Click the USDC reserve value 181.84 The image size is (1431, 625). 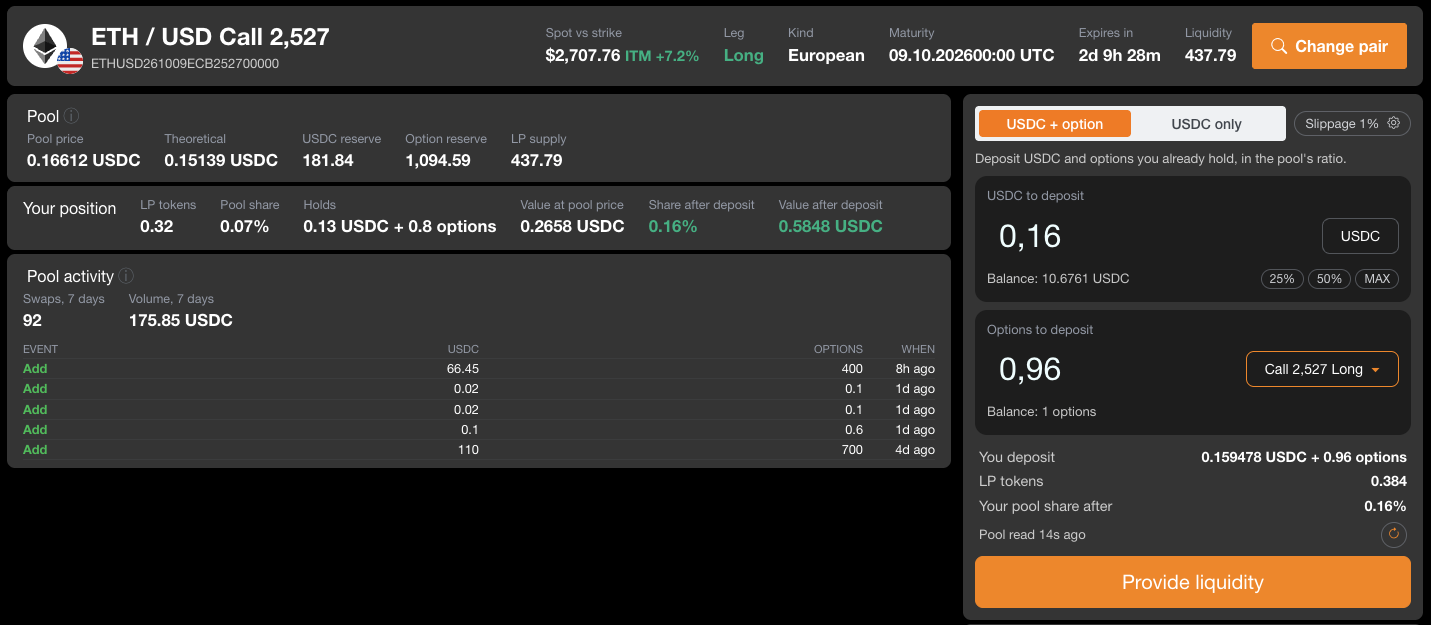328,160
